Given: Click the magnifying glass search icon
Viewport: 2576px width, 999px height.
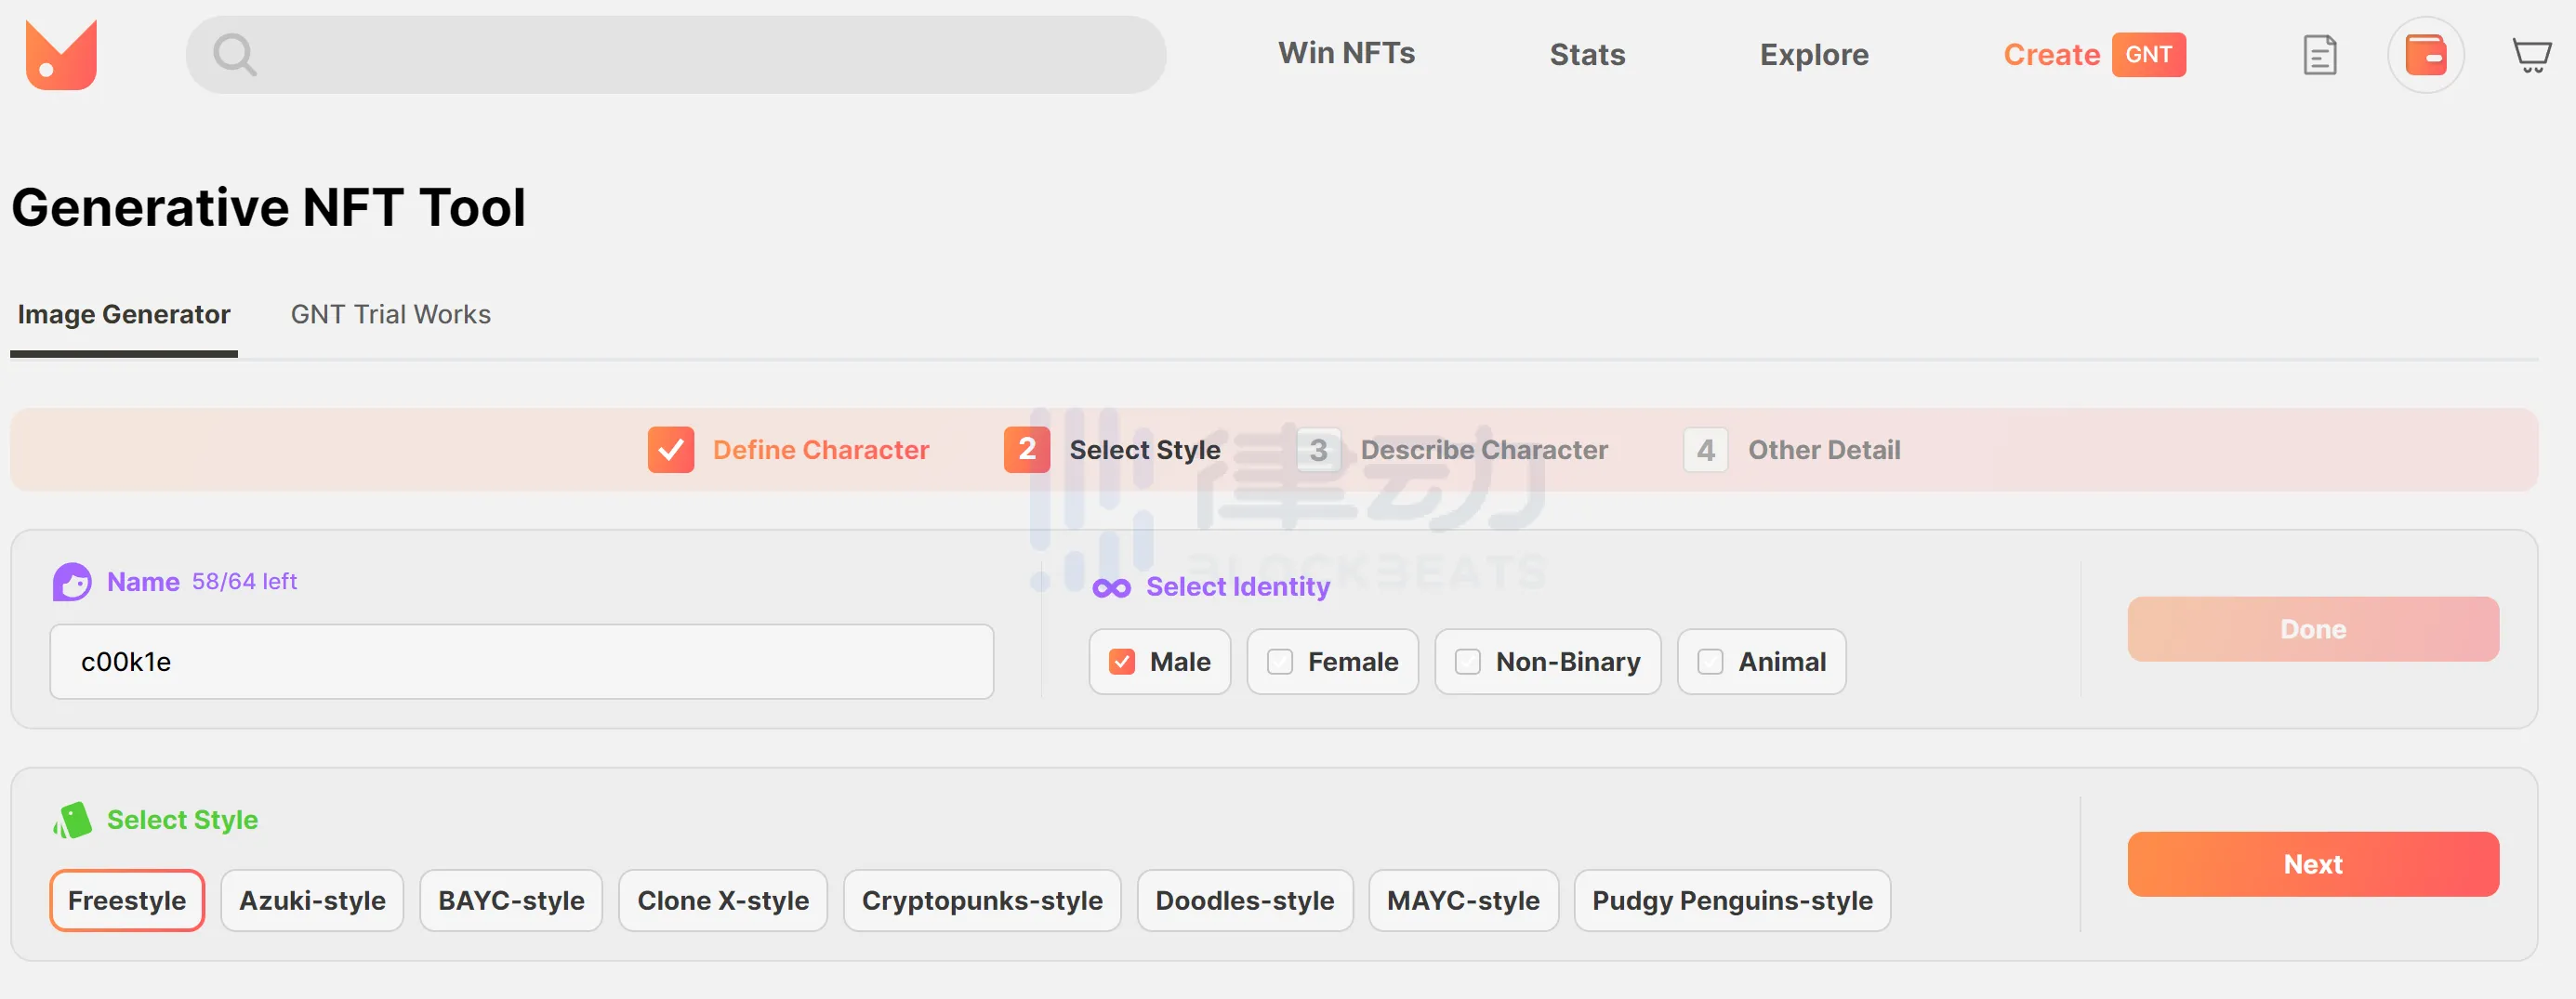Looking at the screenshot, I should pyautogui.click(x=234, y=55).
